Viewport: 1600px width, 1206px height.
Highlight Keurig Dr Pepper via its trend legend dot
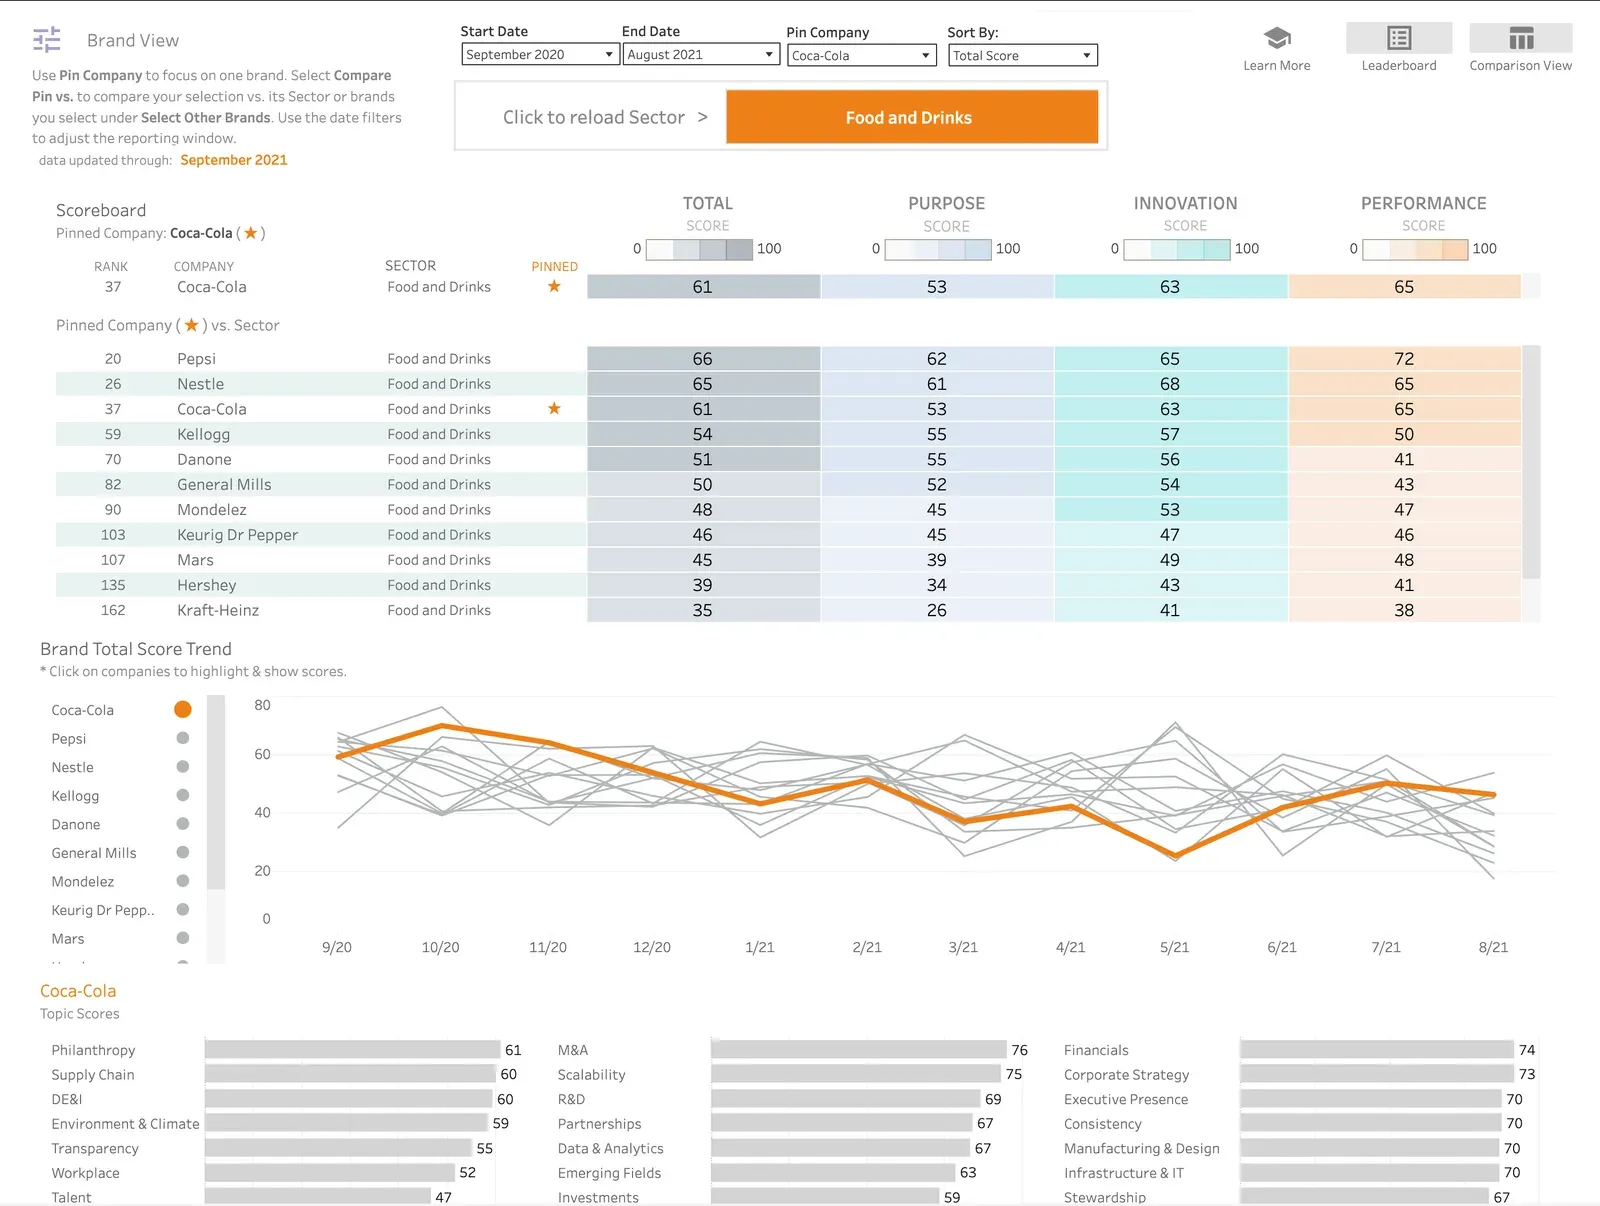tap(183, 910)
